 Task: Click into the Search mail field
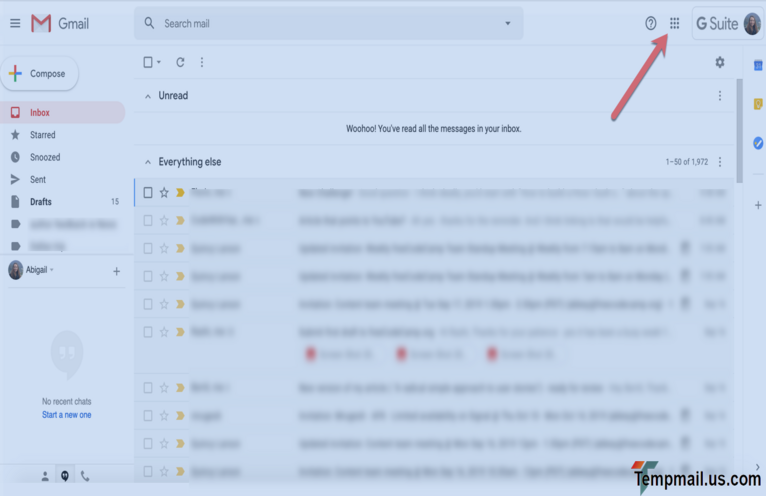(320, 23)
